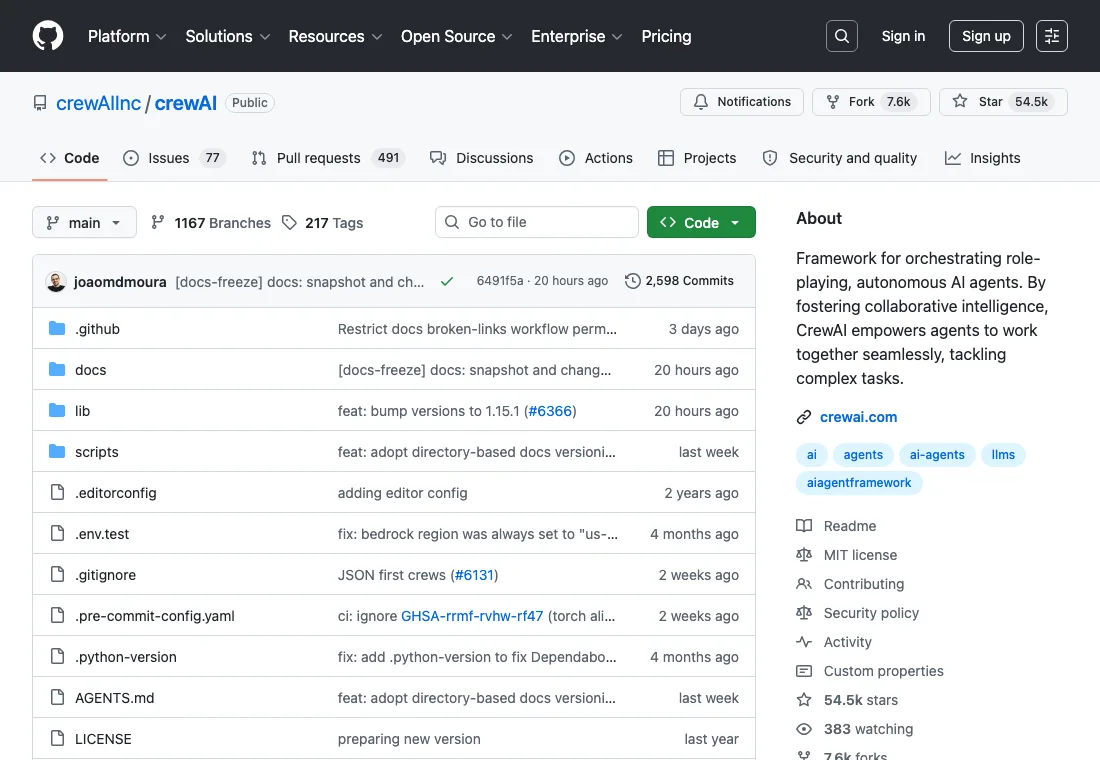Click the Contributing people icon
1100x760 pixels.
click(804, 584)
